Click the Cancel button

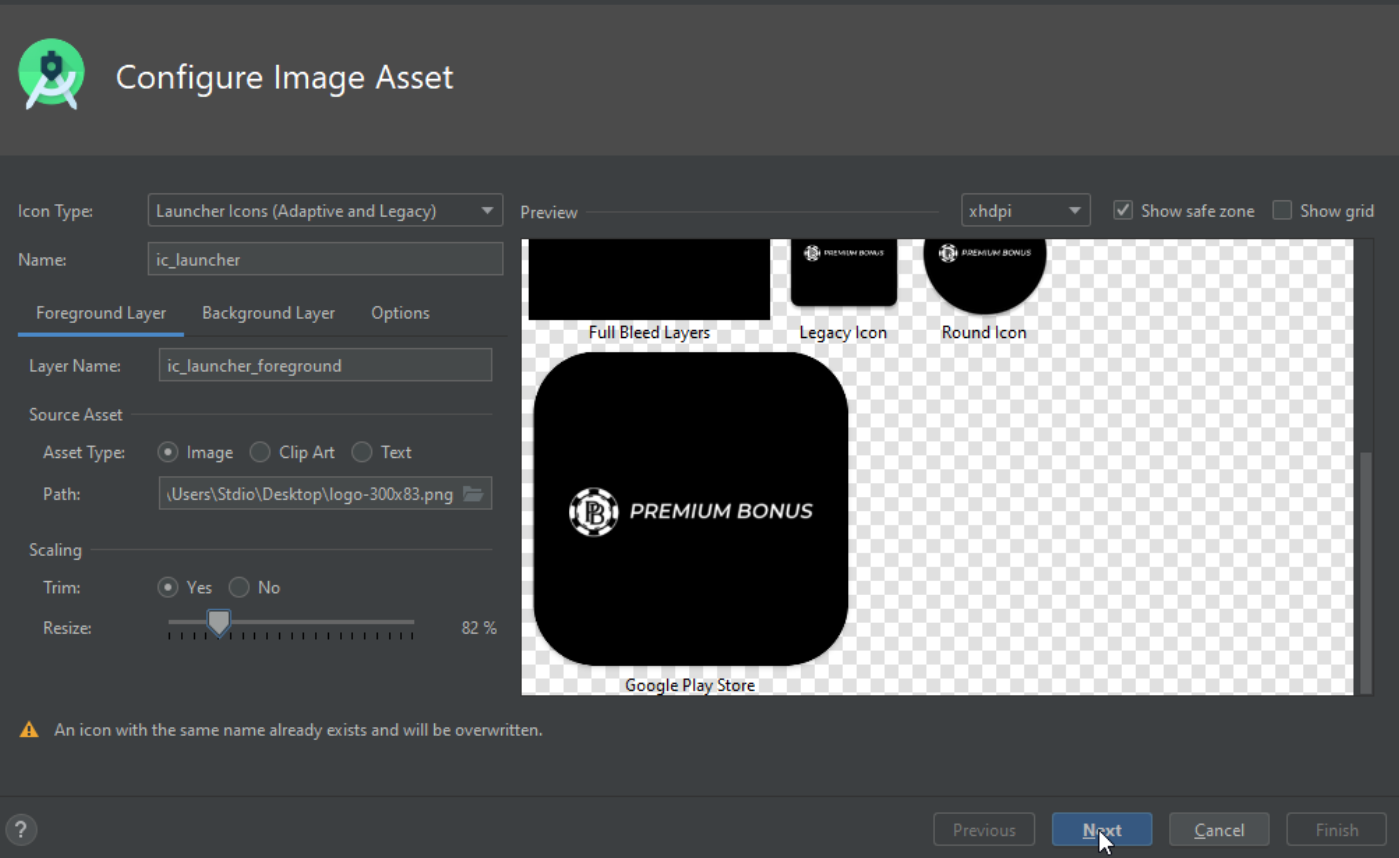click(x=1219, y=830)
